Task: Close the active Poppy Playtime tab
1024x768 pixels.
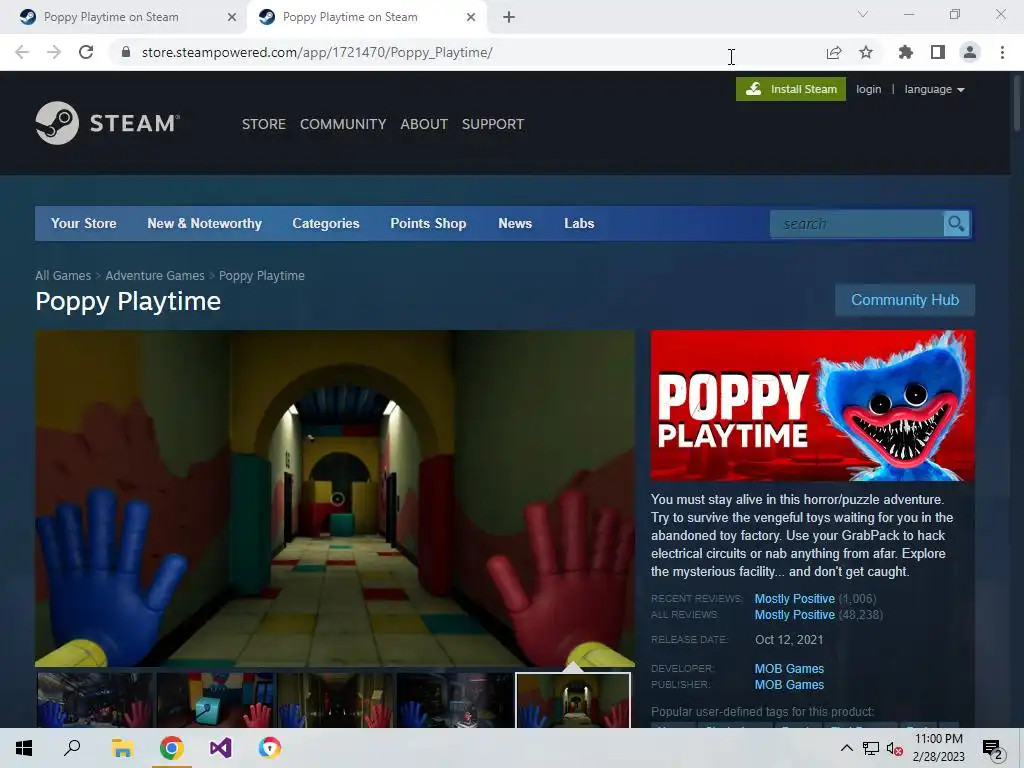Action: 471,17
